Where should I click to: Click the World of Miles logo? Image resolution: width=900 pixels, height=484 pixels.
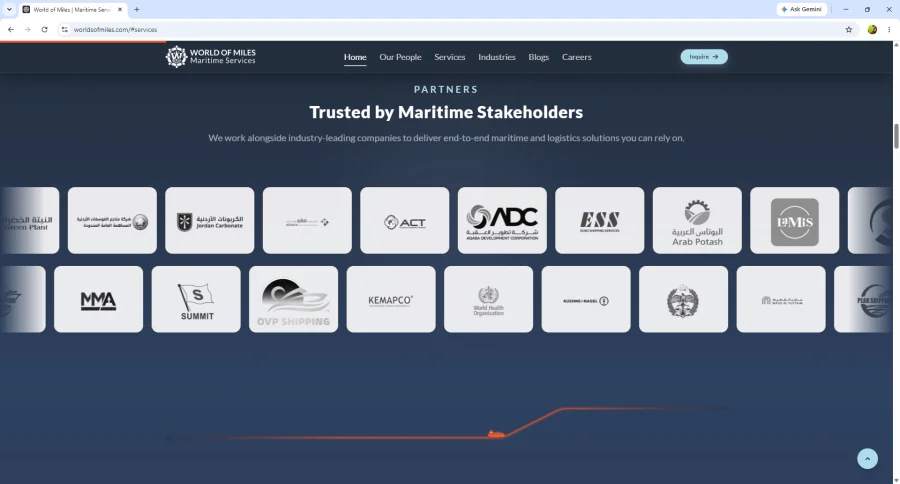[211, 57]
